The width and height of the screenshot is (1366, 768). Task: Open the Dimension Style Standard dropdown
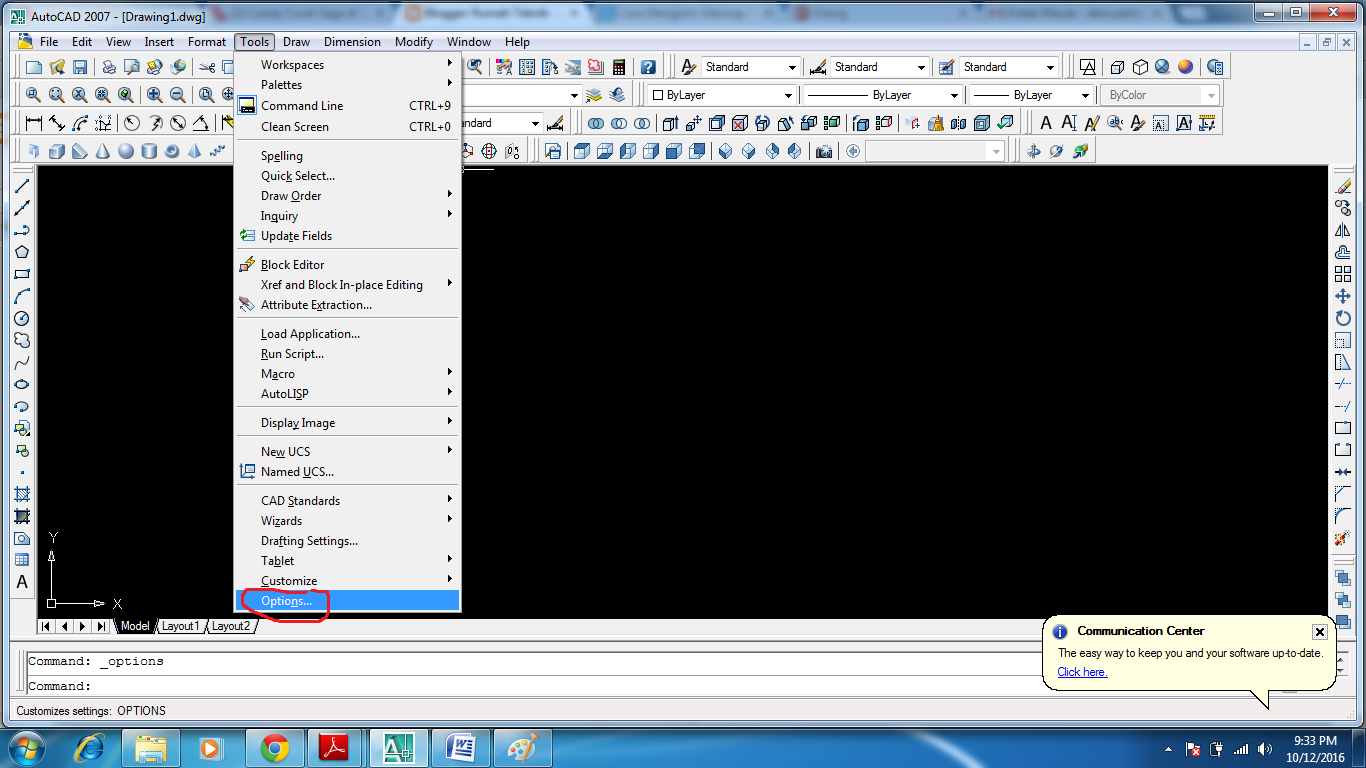coord(880,67)
